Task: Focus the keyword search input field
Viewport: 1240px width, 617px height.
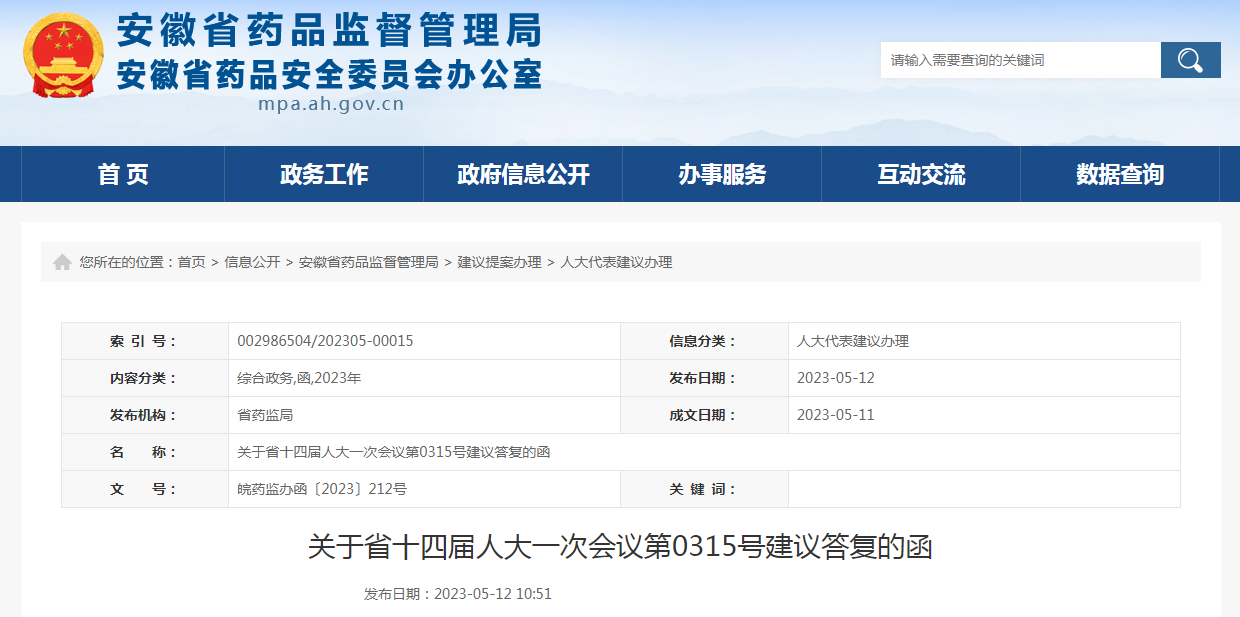Action: 1020,60
